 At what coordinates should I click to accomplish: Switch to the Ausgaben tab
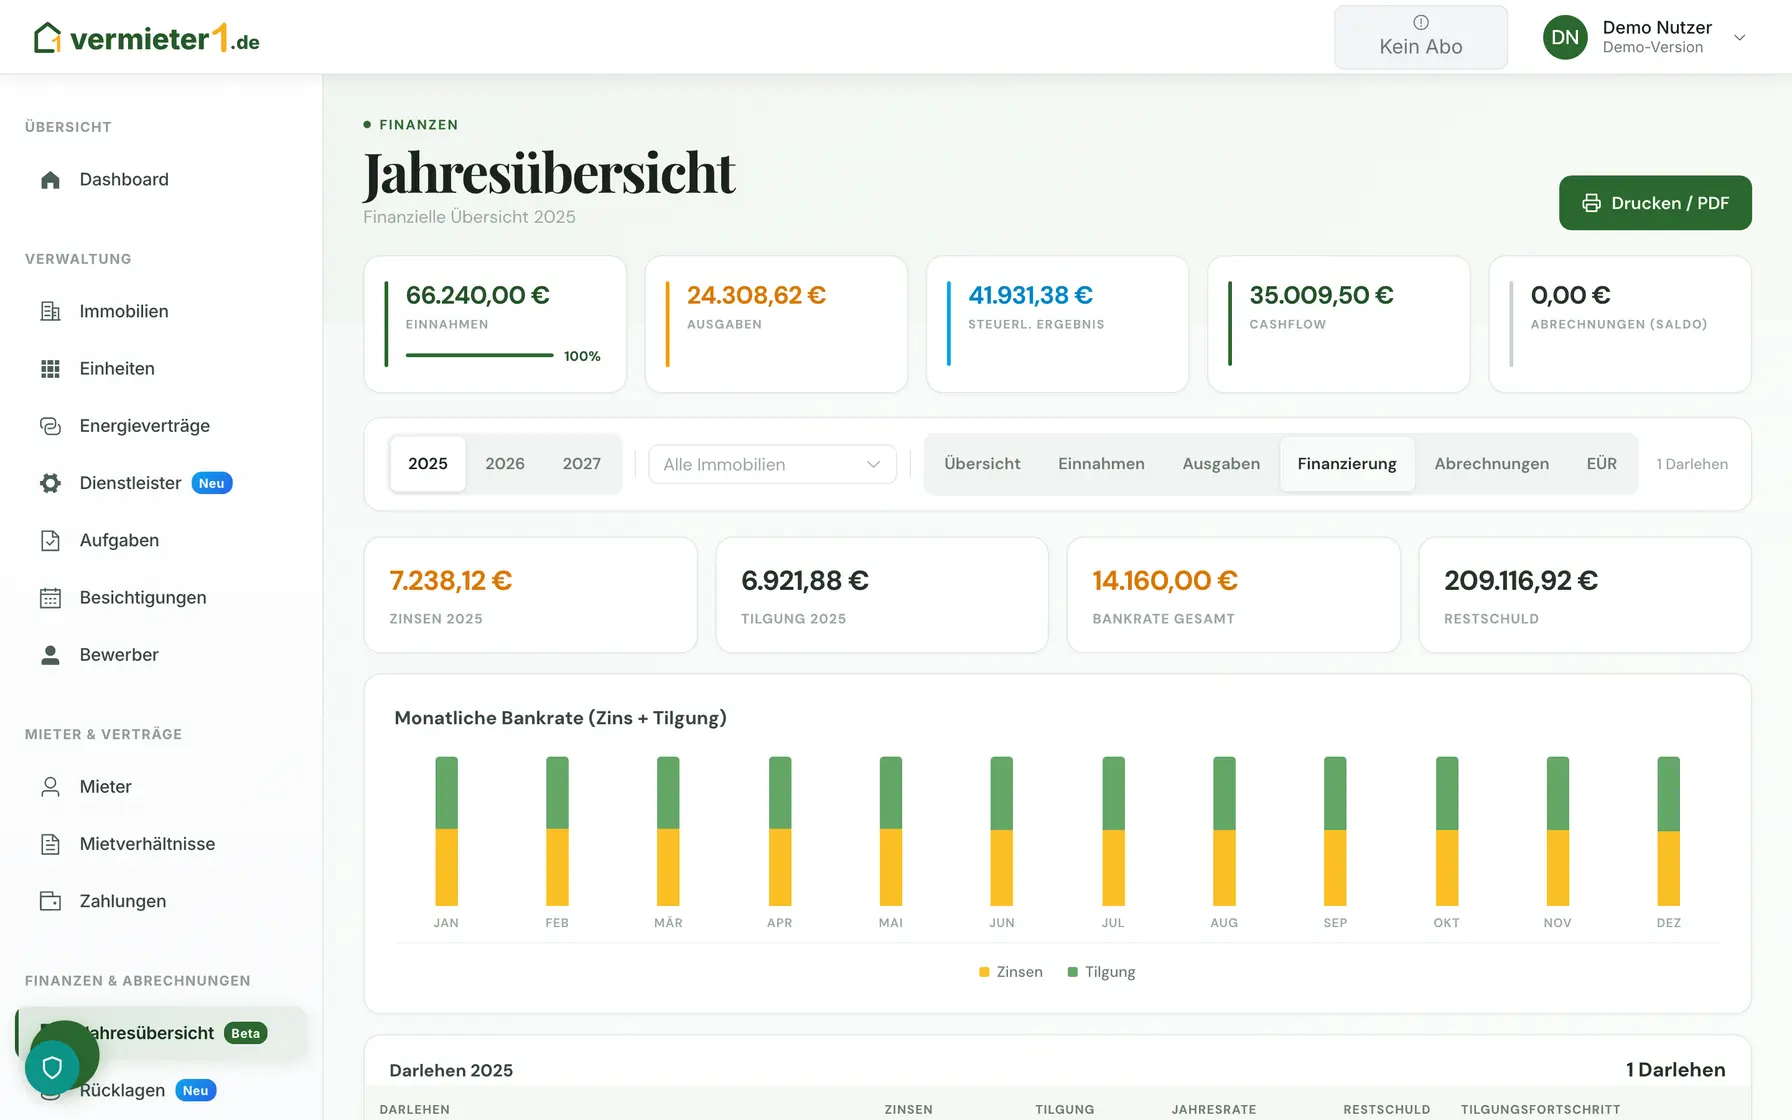click(1221, 464)
